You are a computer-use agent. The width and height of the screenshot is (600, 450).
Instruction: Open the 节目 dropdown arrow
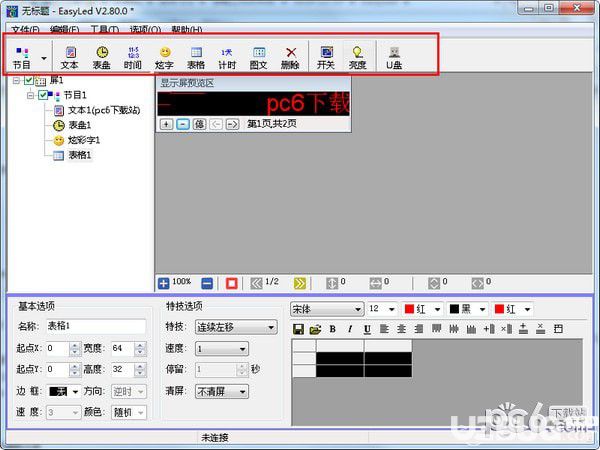coord(44,58)
